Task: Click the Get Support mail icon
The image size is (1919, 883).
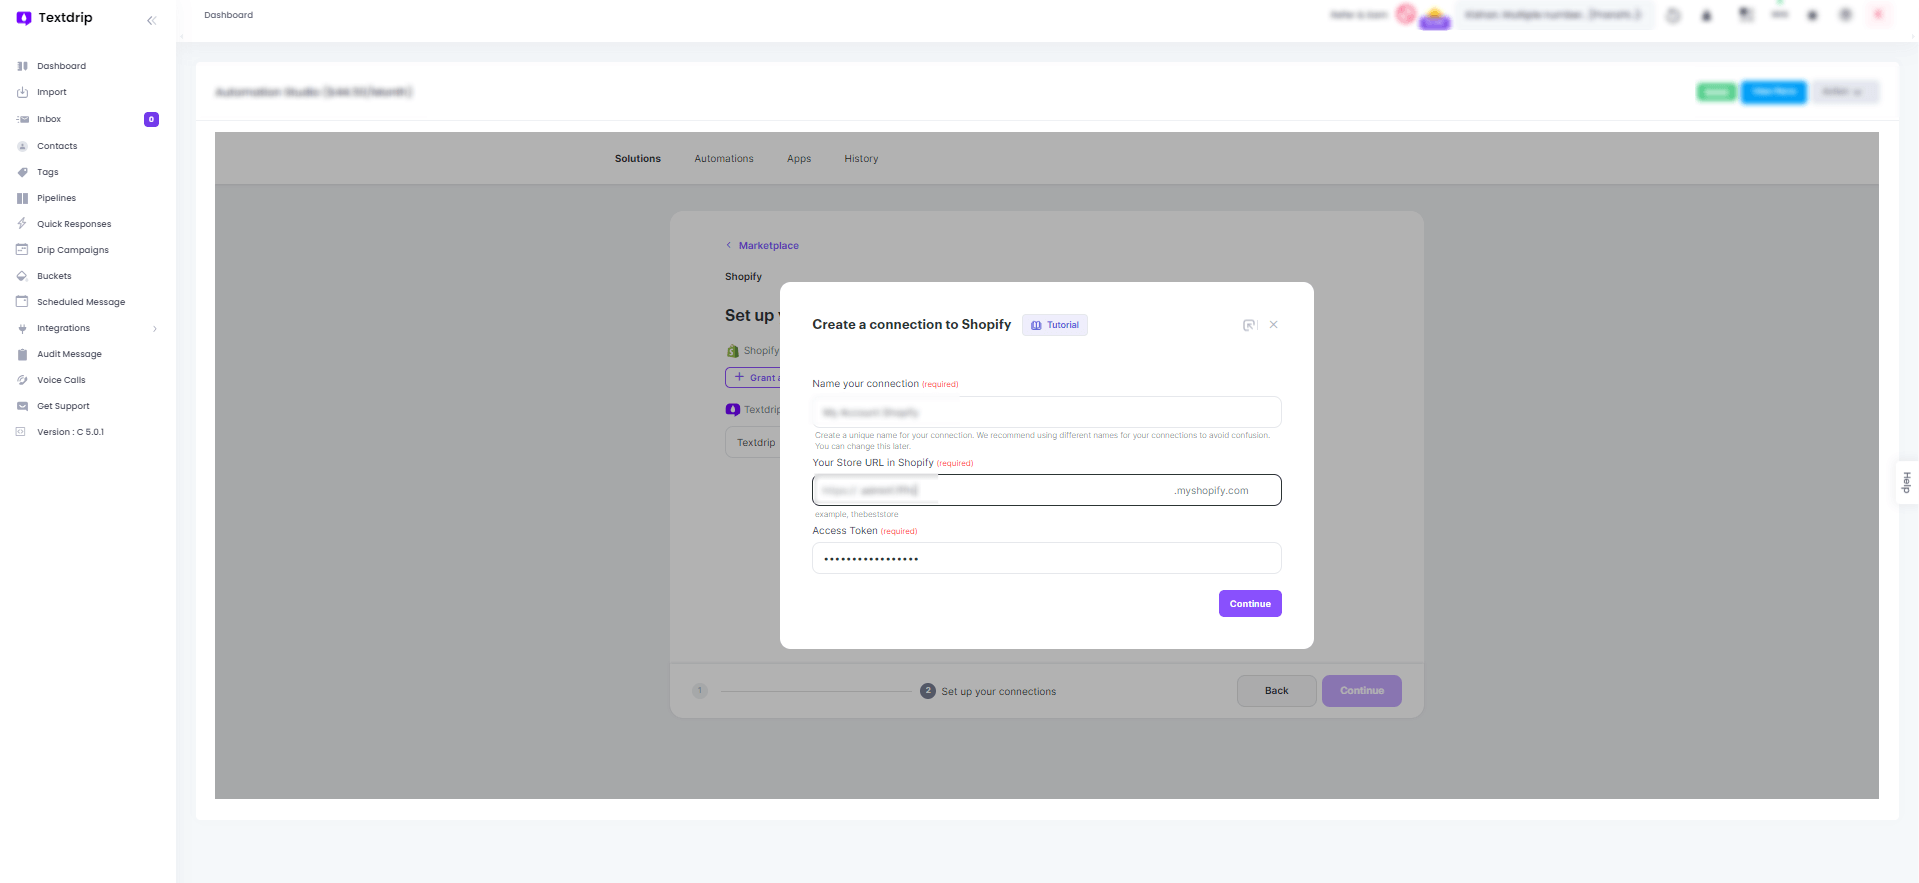Action: tap(22, 406)
